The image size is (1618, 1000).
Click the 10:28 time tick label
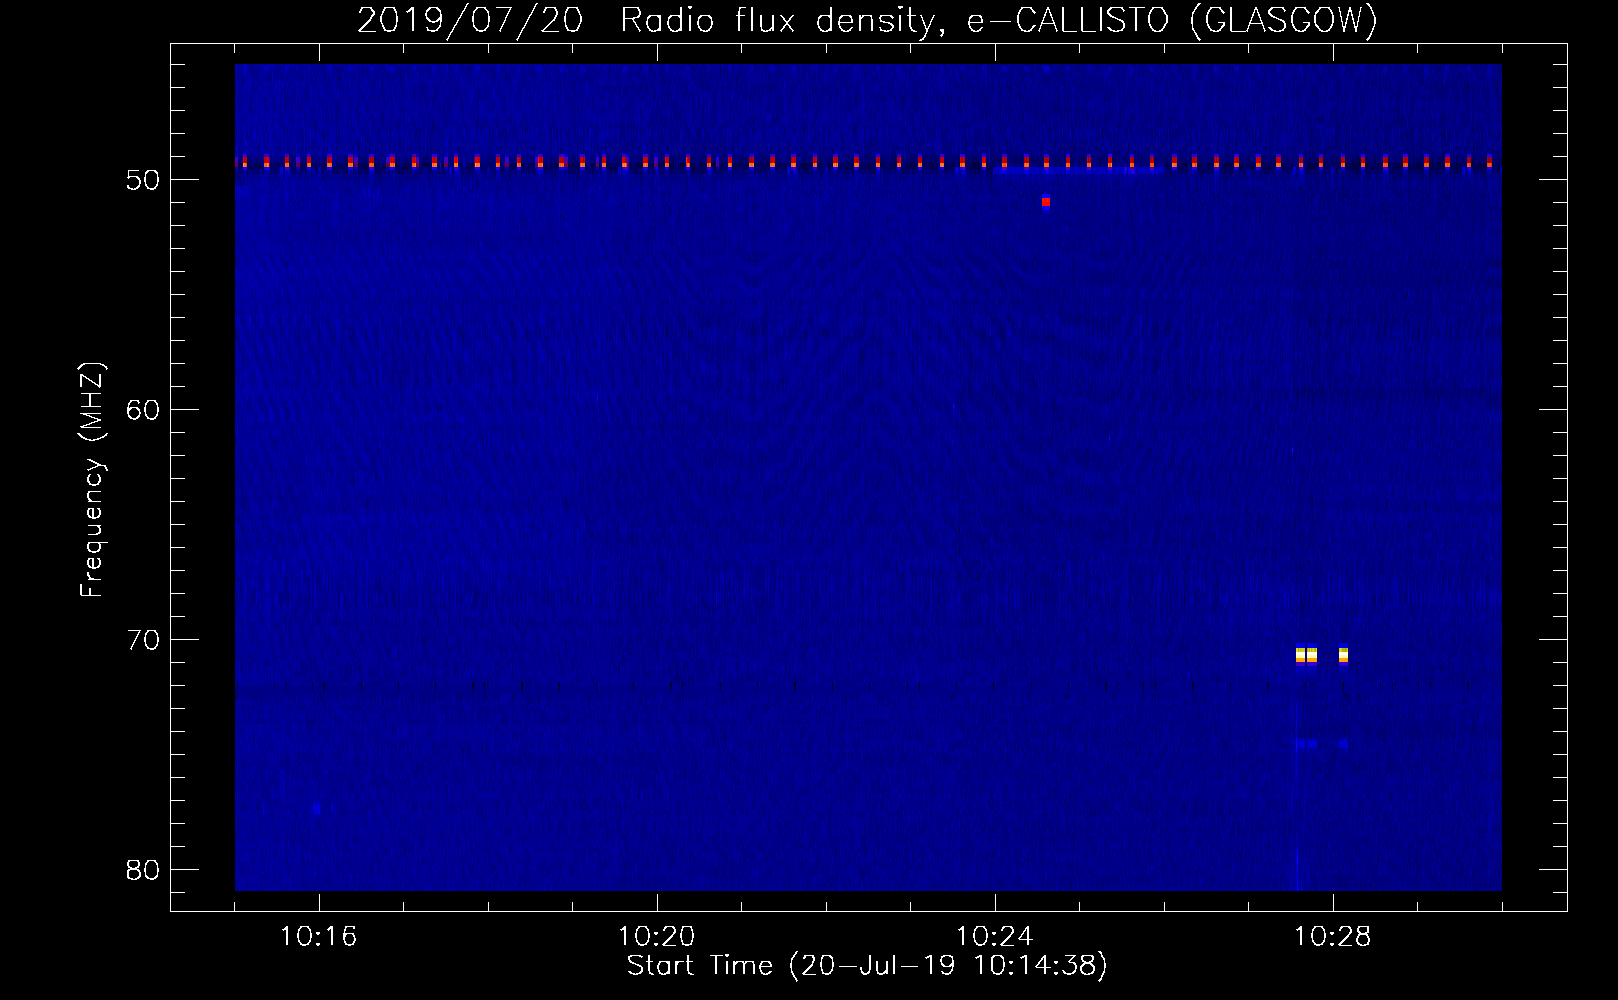[x=1332, y=937]
